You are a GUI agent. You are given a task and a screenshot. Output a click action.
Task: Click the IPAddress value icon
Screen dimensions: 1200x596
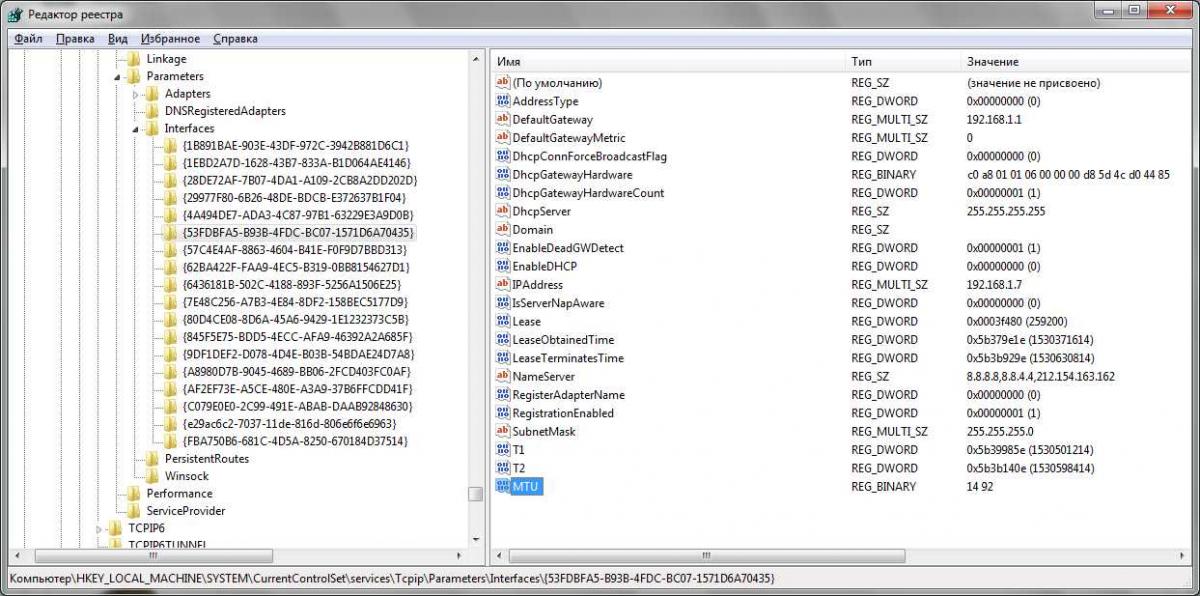tap(503, 284)
